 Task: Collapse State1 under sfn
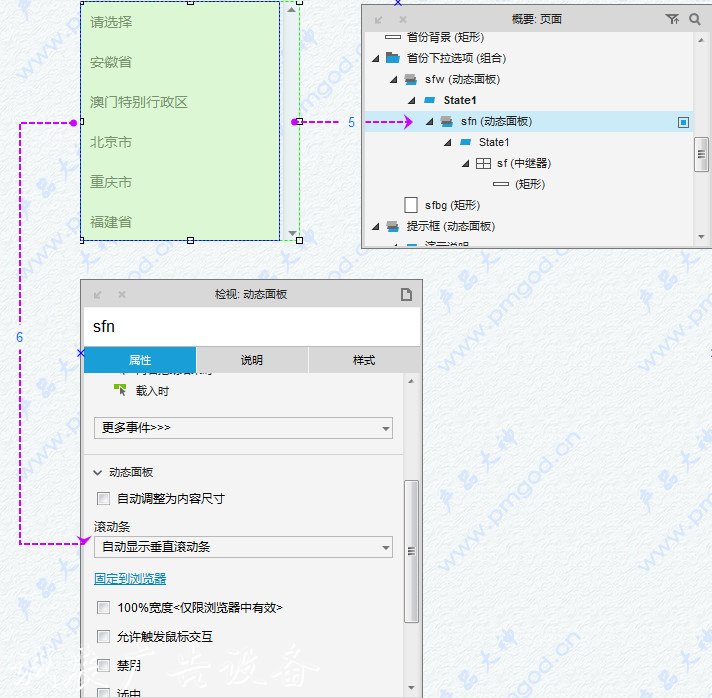447,143
